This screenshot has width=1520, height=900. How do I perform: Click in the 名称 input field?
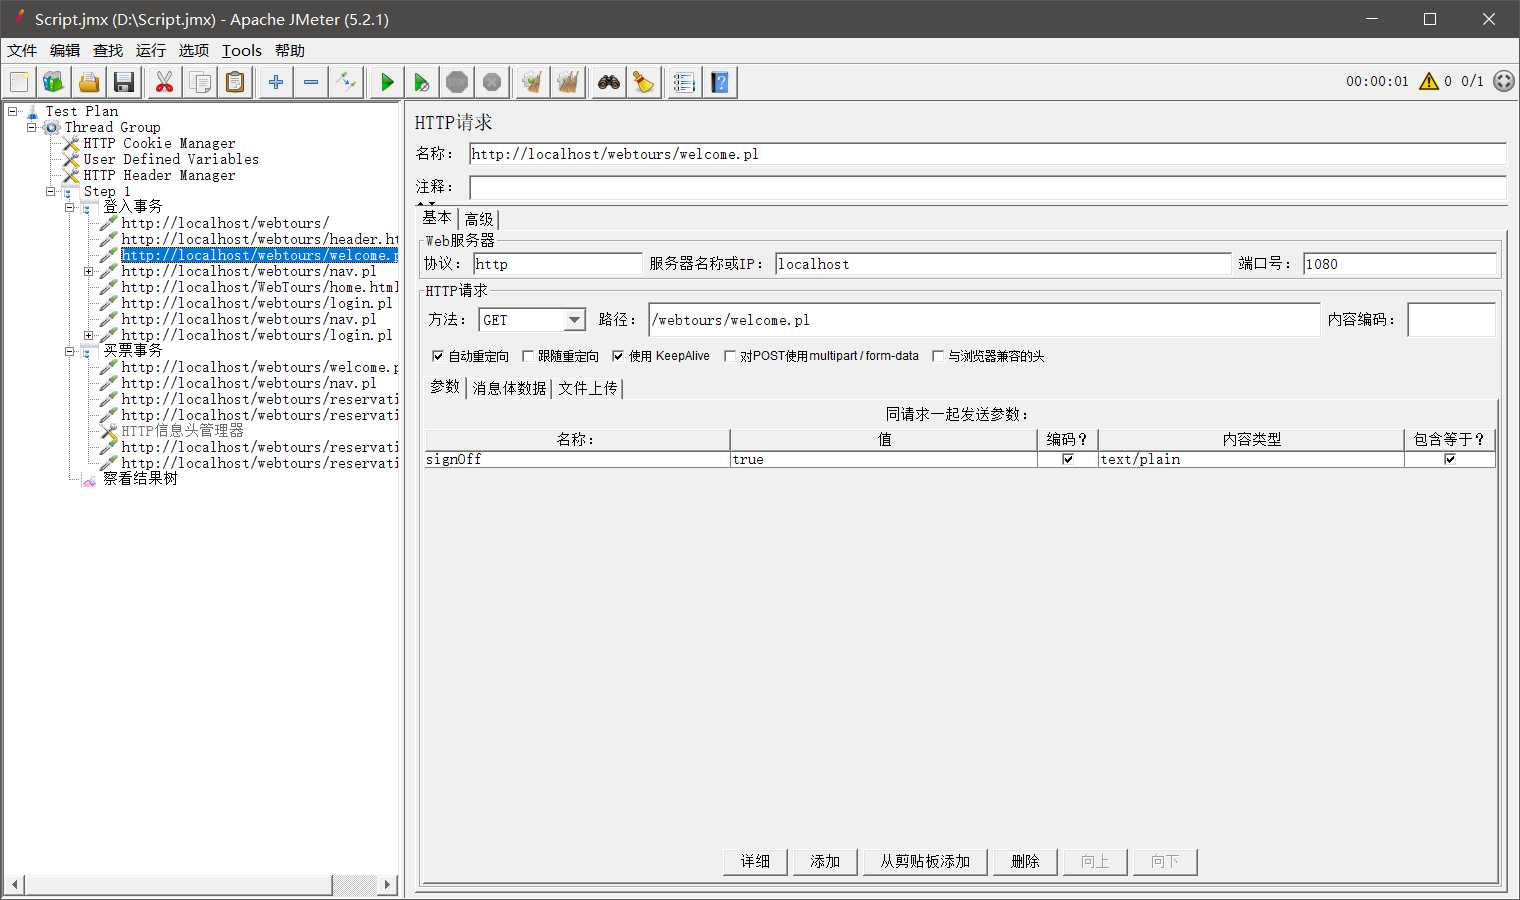pyautogui.click(x=987, y=154)
